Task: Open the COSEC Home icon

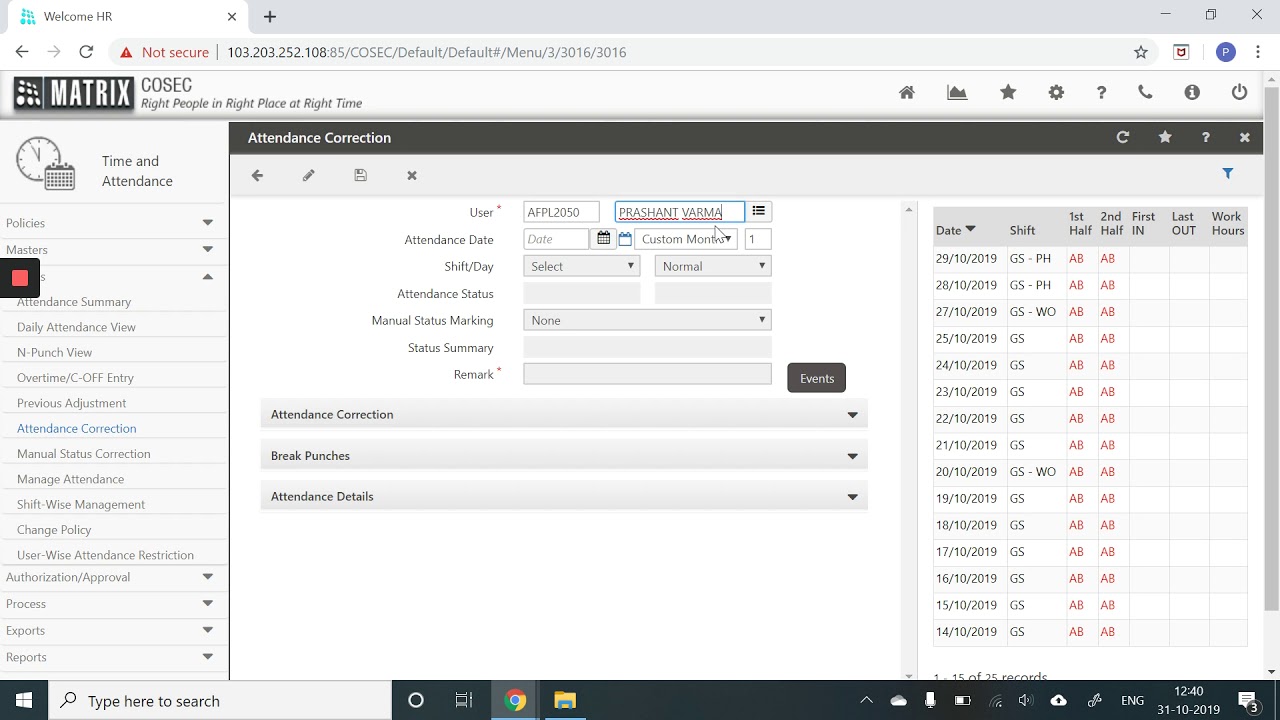Action: click(907, 92)
